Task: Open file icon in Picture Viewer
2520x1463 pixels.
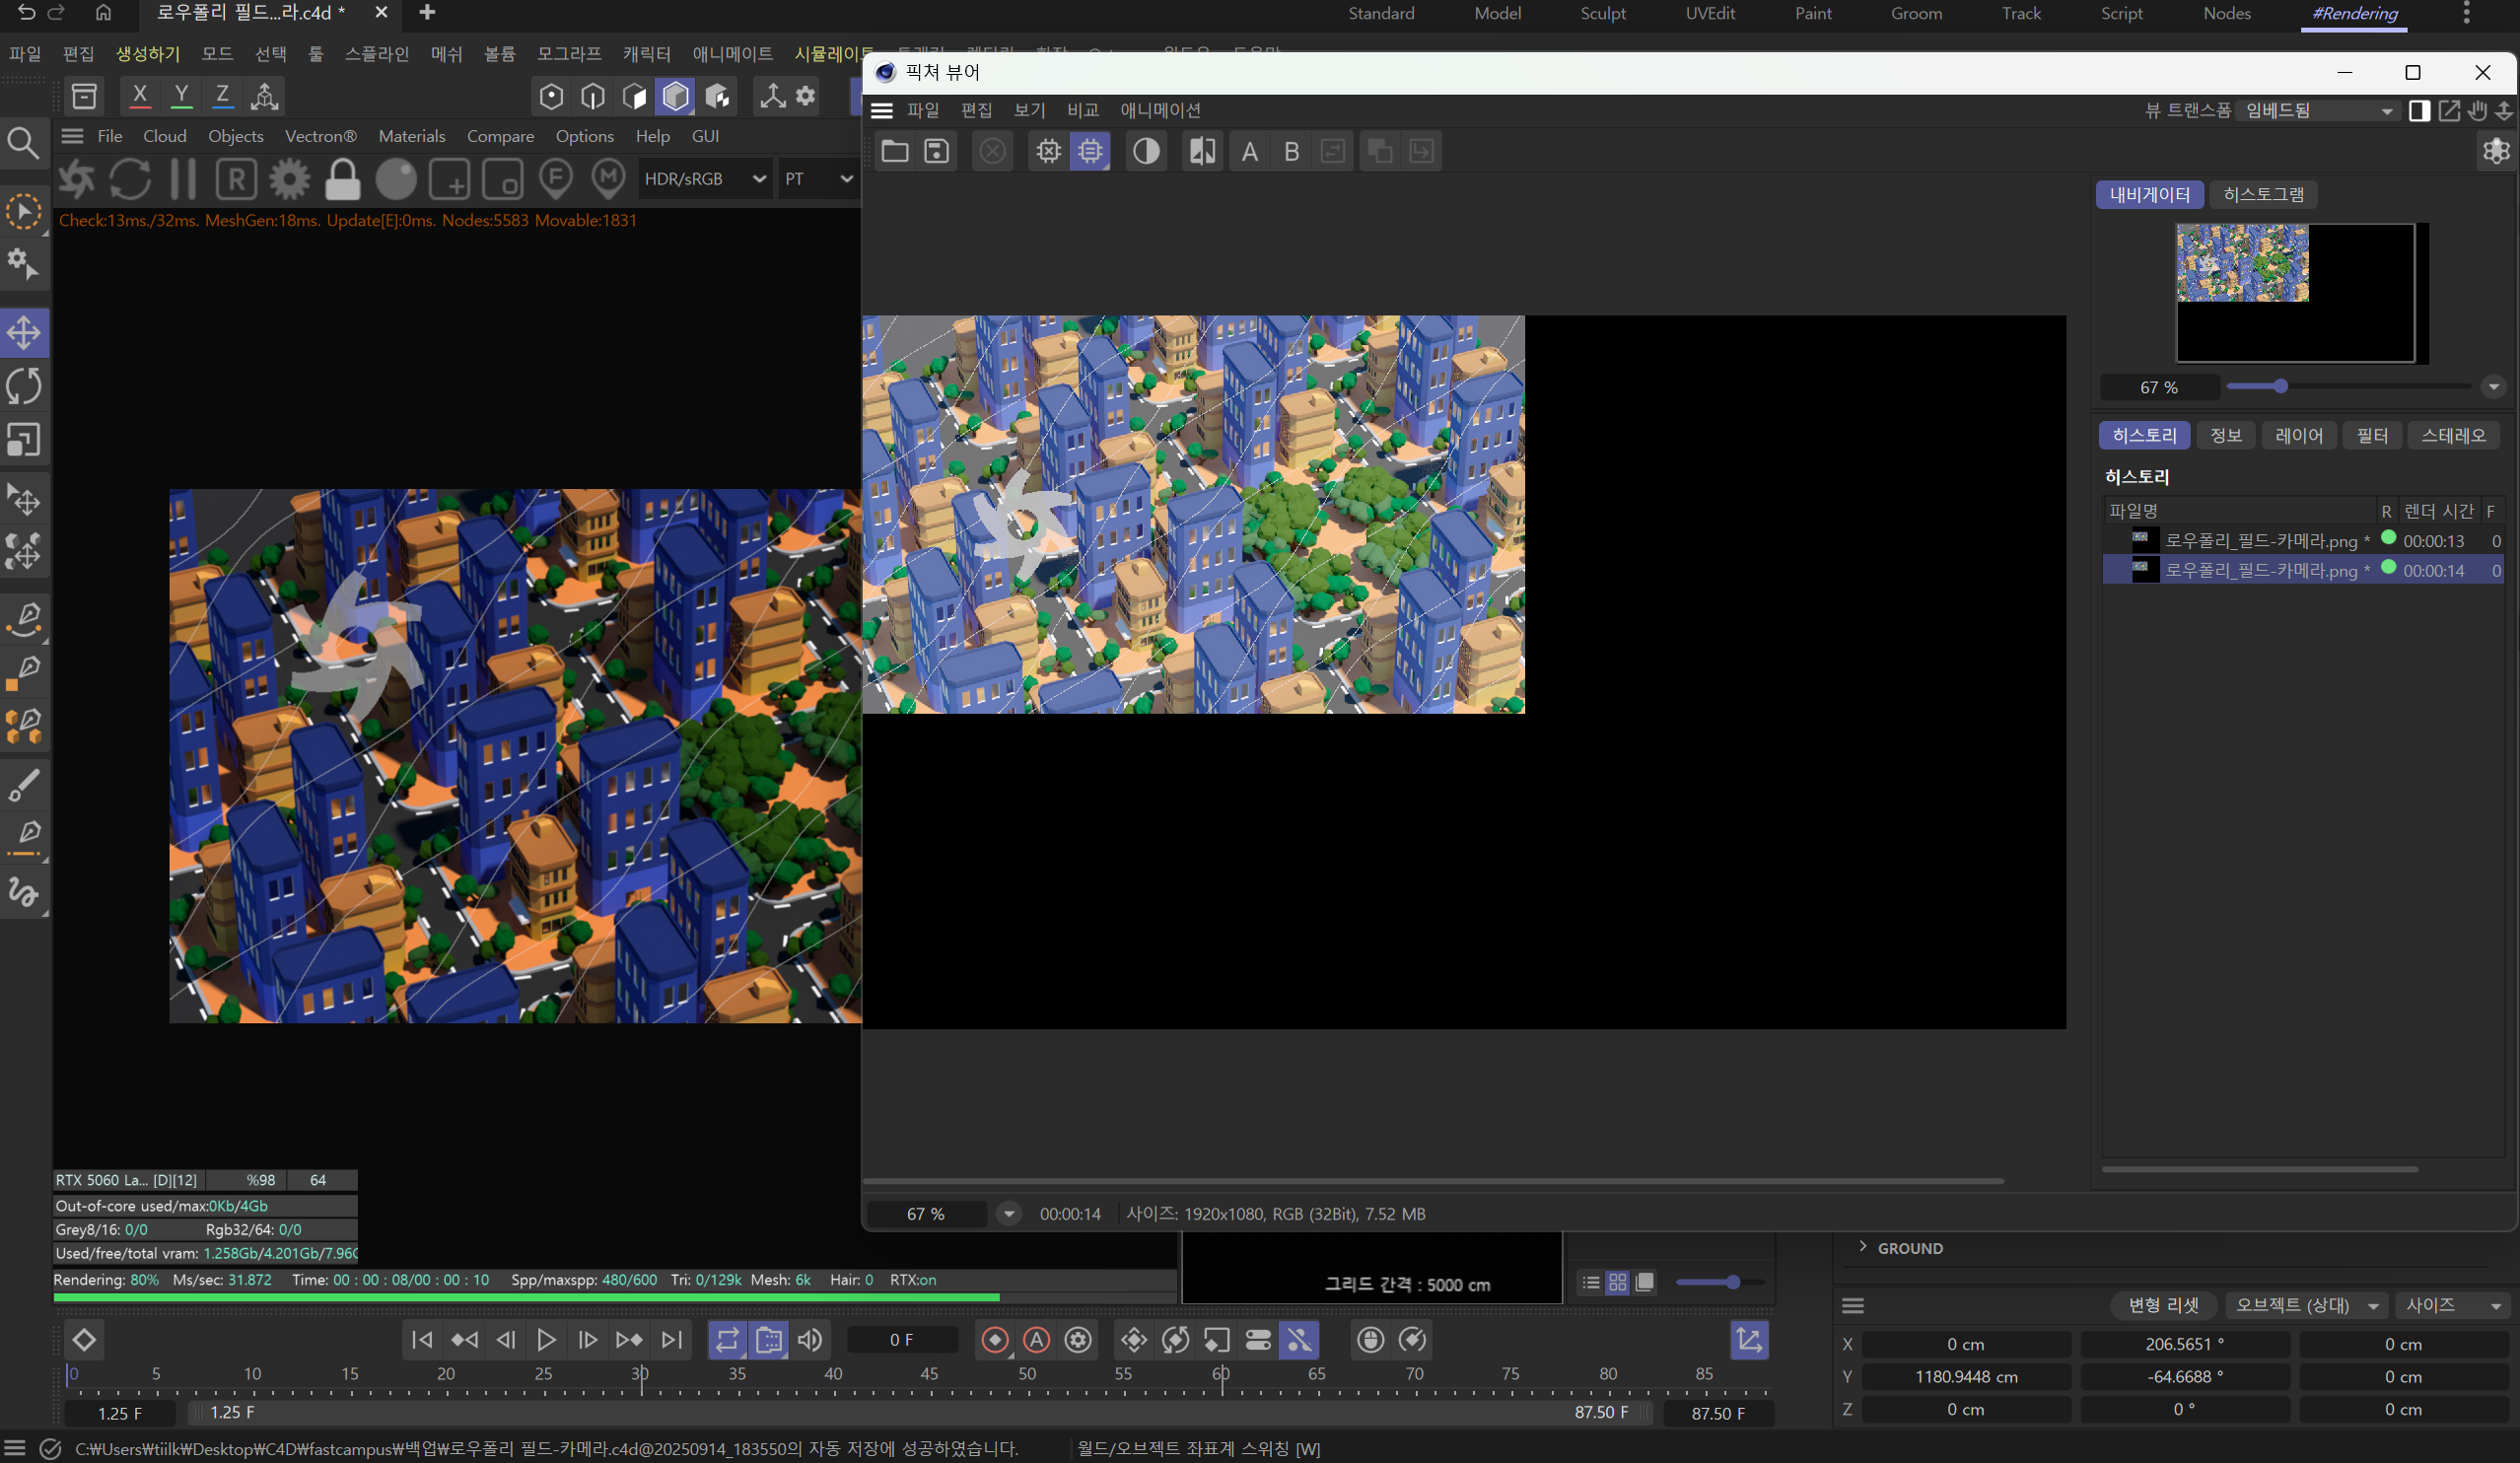Action: (894, 151)
